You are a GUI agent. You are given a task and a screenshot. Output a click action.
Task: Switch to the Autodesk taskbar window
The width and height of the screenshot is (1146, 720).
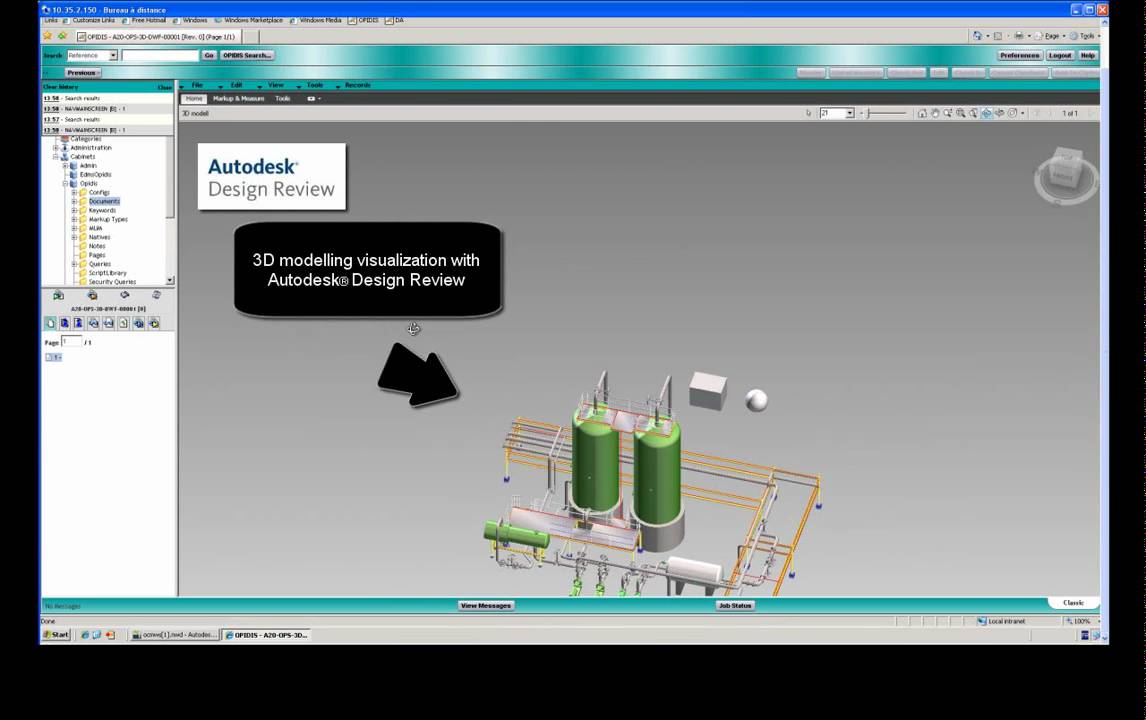(174, 635)
